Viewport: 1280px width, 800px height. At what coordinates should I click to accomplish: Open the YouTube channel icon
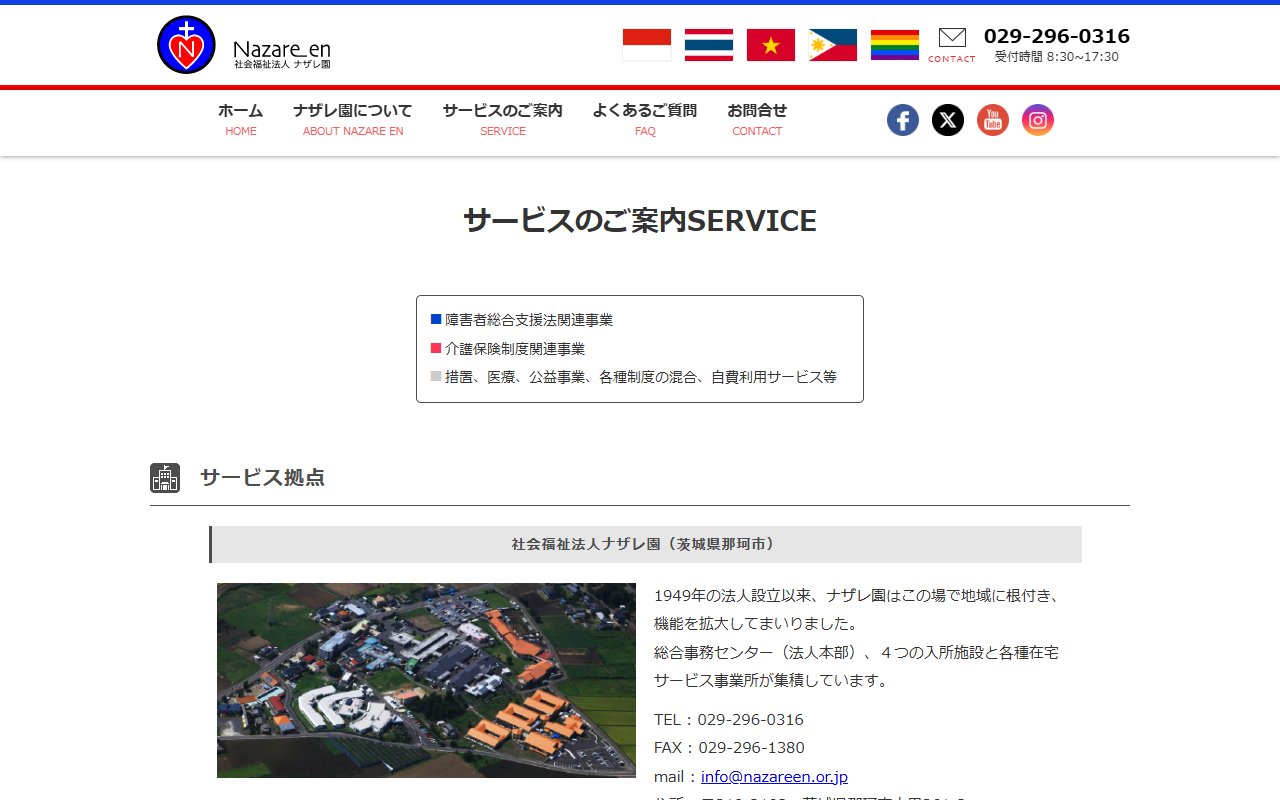993,120
